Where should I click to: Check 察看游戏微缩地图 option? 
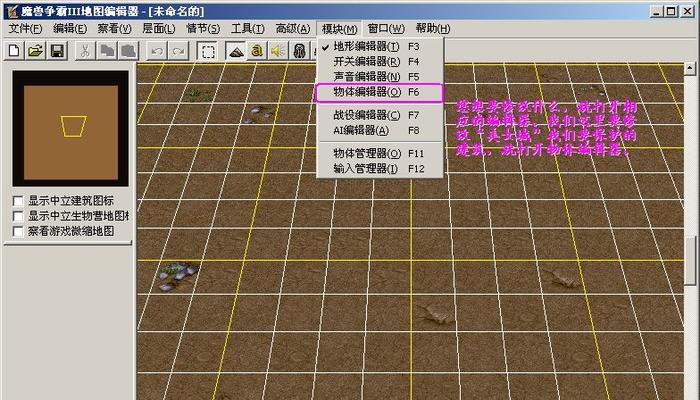tap(18, 231)
